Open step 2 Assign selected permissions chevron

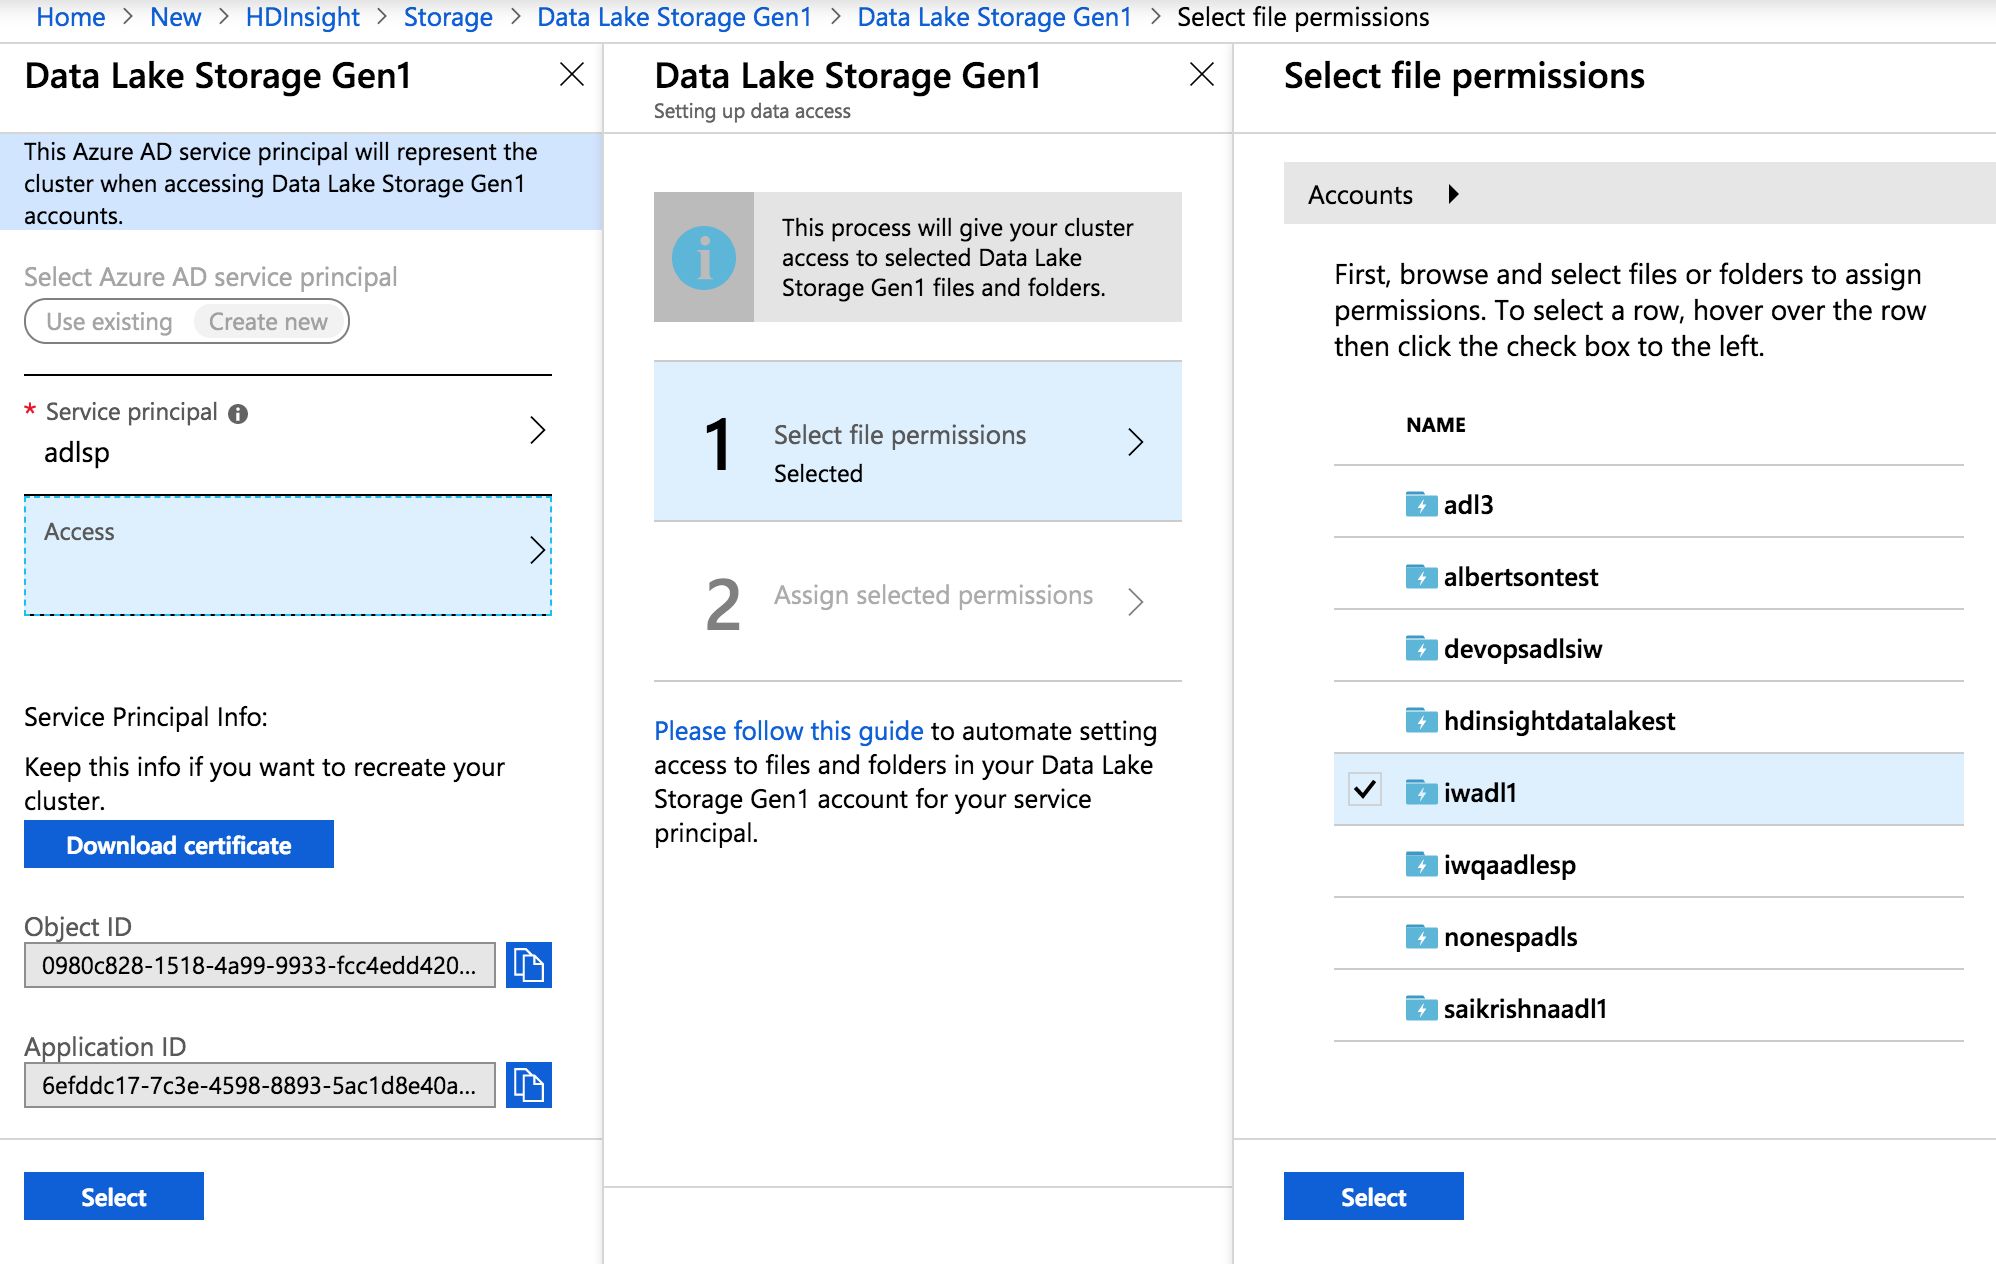(x=1135, y=602)
